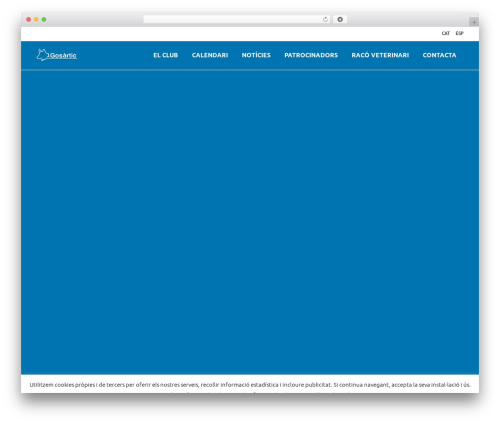This screenshot has width=500, height=423.
Task: Click the browser address bar
Action: pos(236,19)
